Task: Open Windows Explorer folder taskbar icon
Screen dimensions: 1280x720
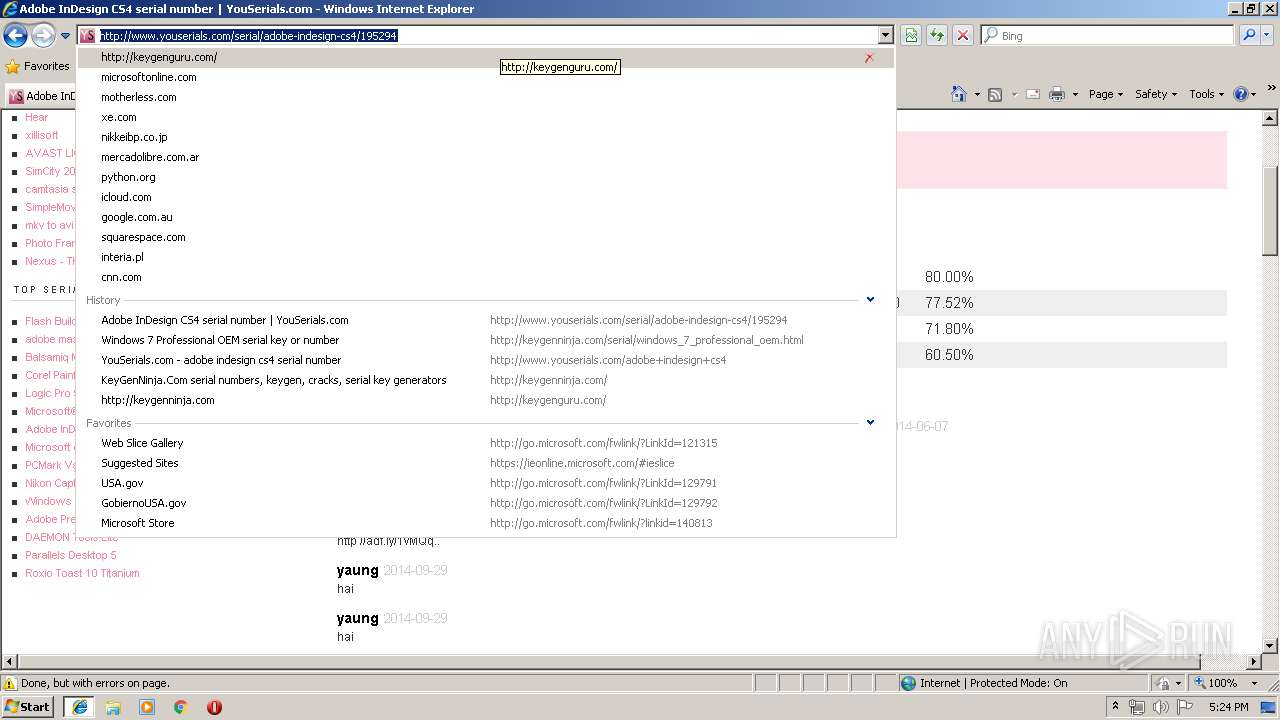Action: click(x=113, y=707)
